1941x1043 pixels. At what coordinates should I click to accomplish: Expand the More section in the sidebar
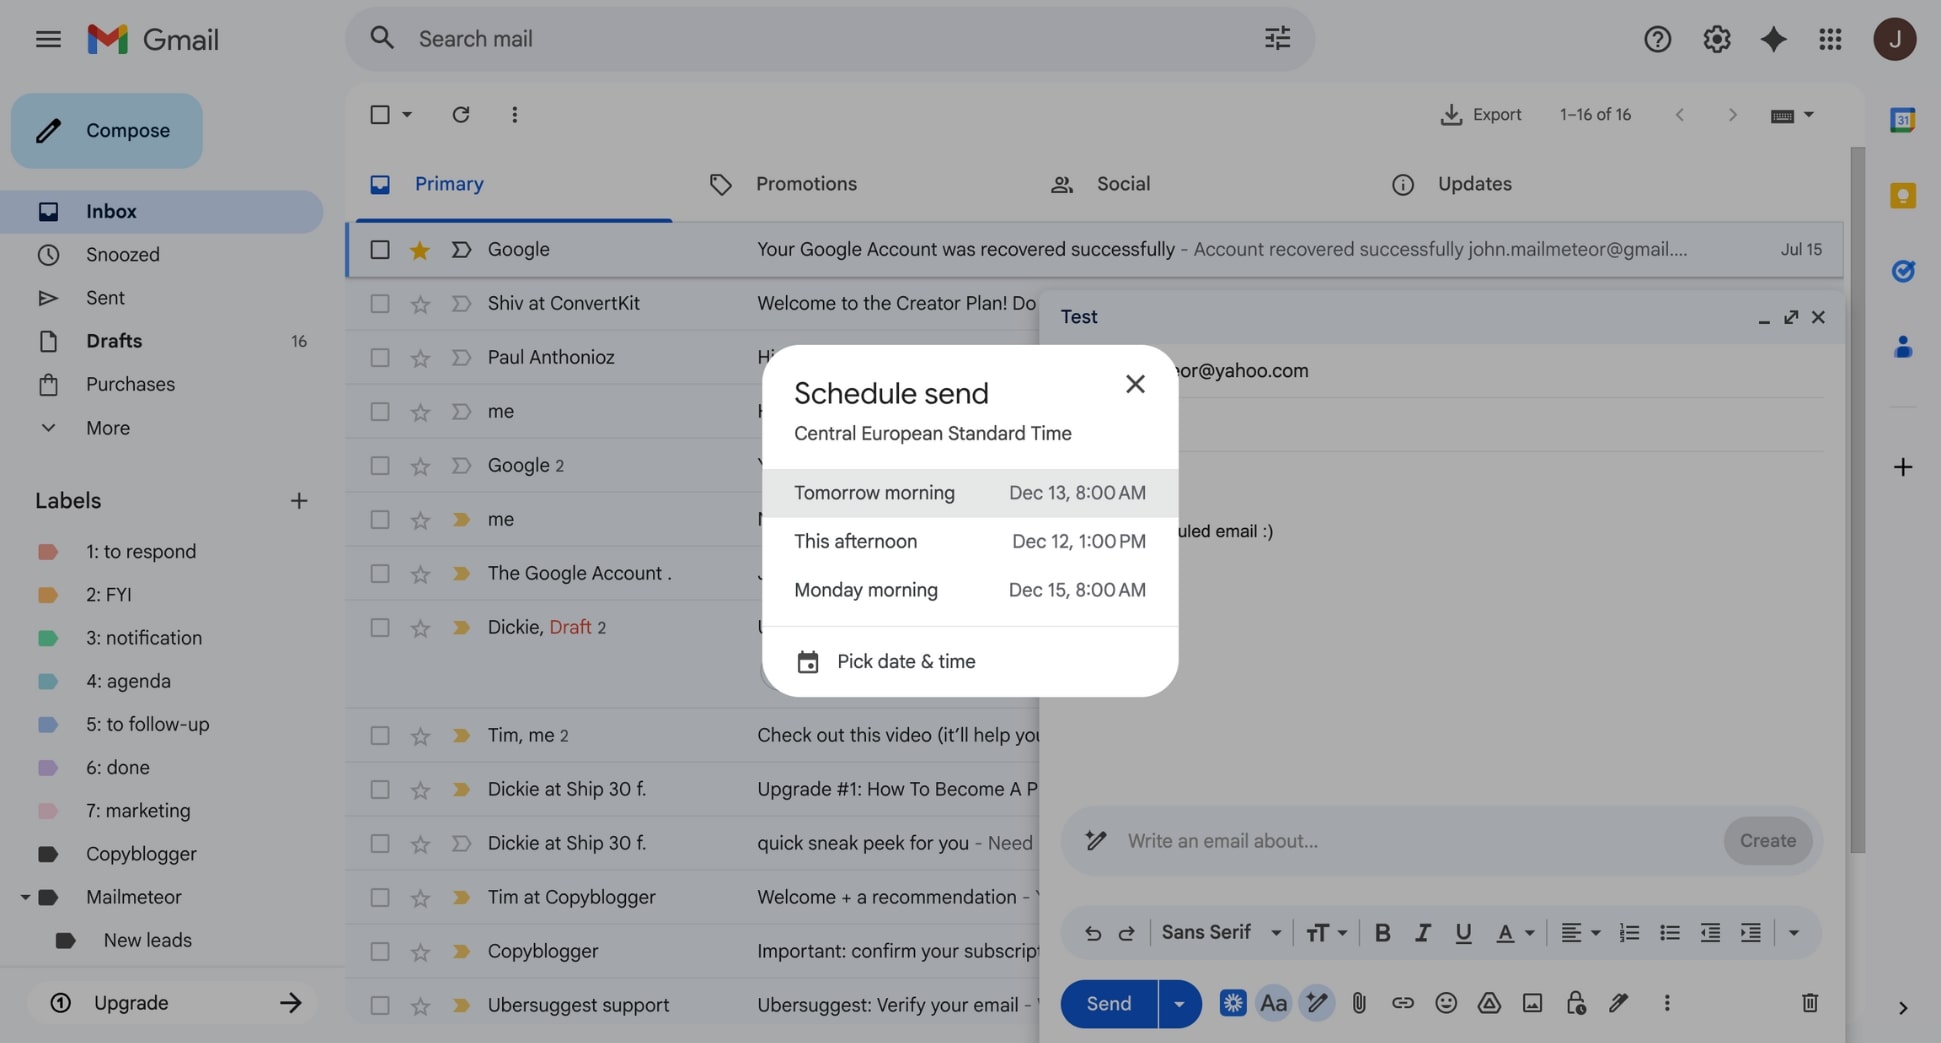(105, 428)
